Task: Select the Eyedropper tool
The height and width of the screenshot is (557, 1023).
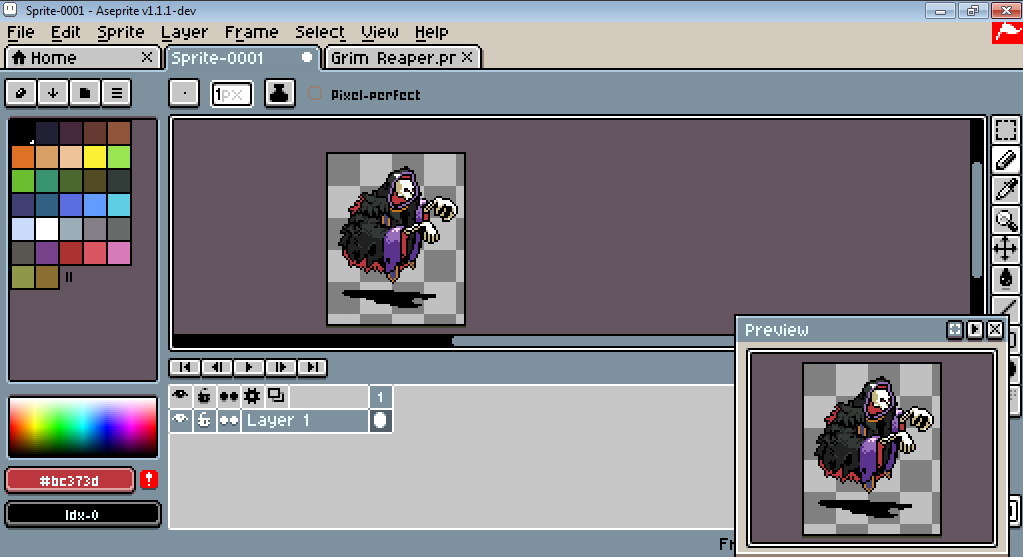Action: pyautogui.click(x=1005, y=190)
